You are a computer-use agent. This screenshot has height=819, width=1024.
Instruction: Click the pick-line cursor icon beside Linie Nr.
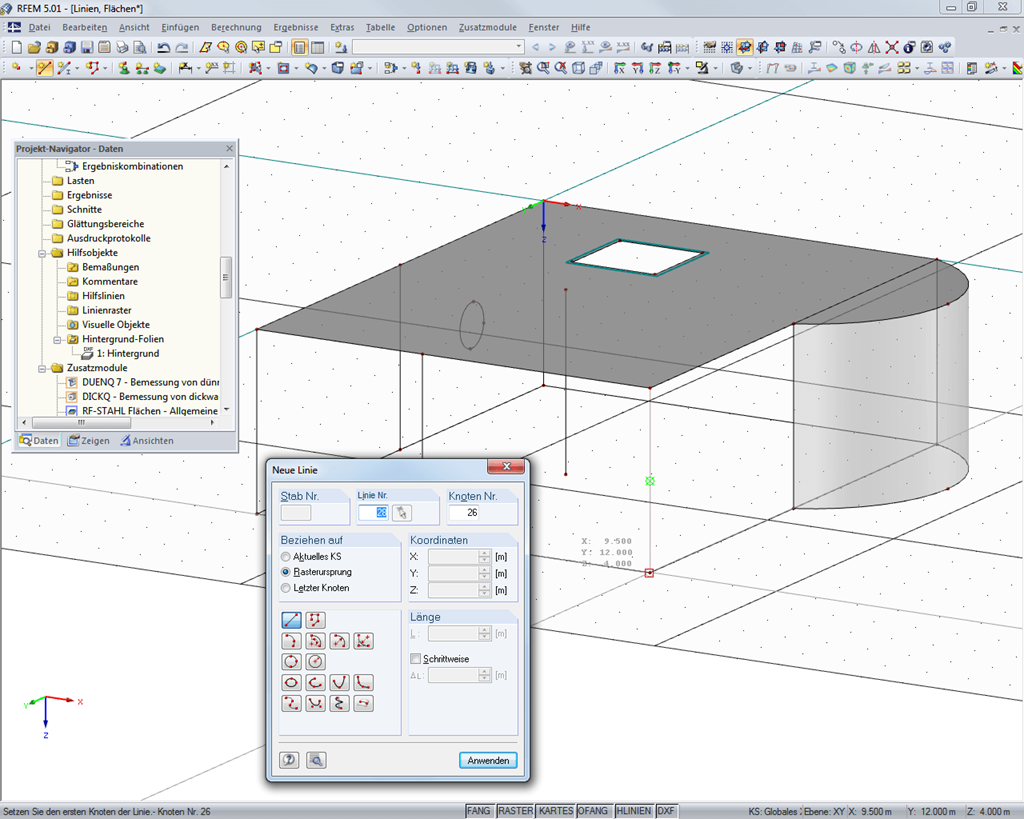402,513
